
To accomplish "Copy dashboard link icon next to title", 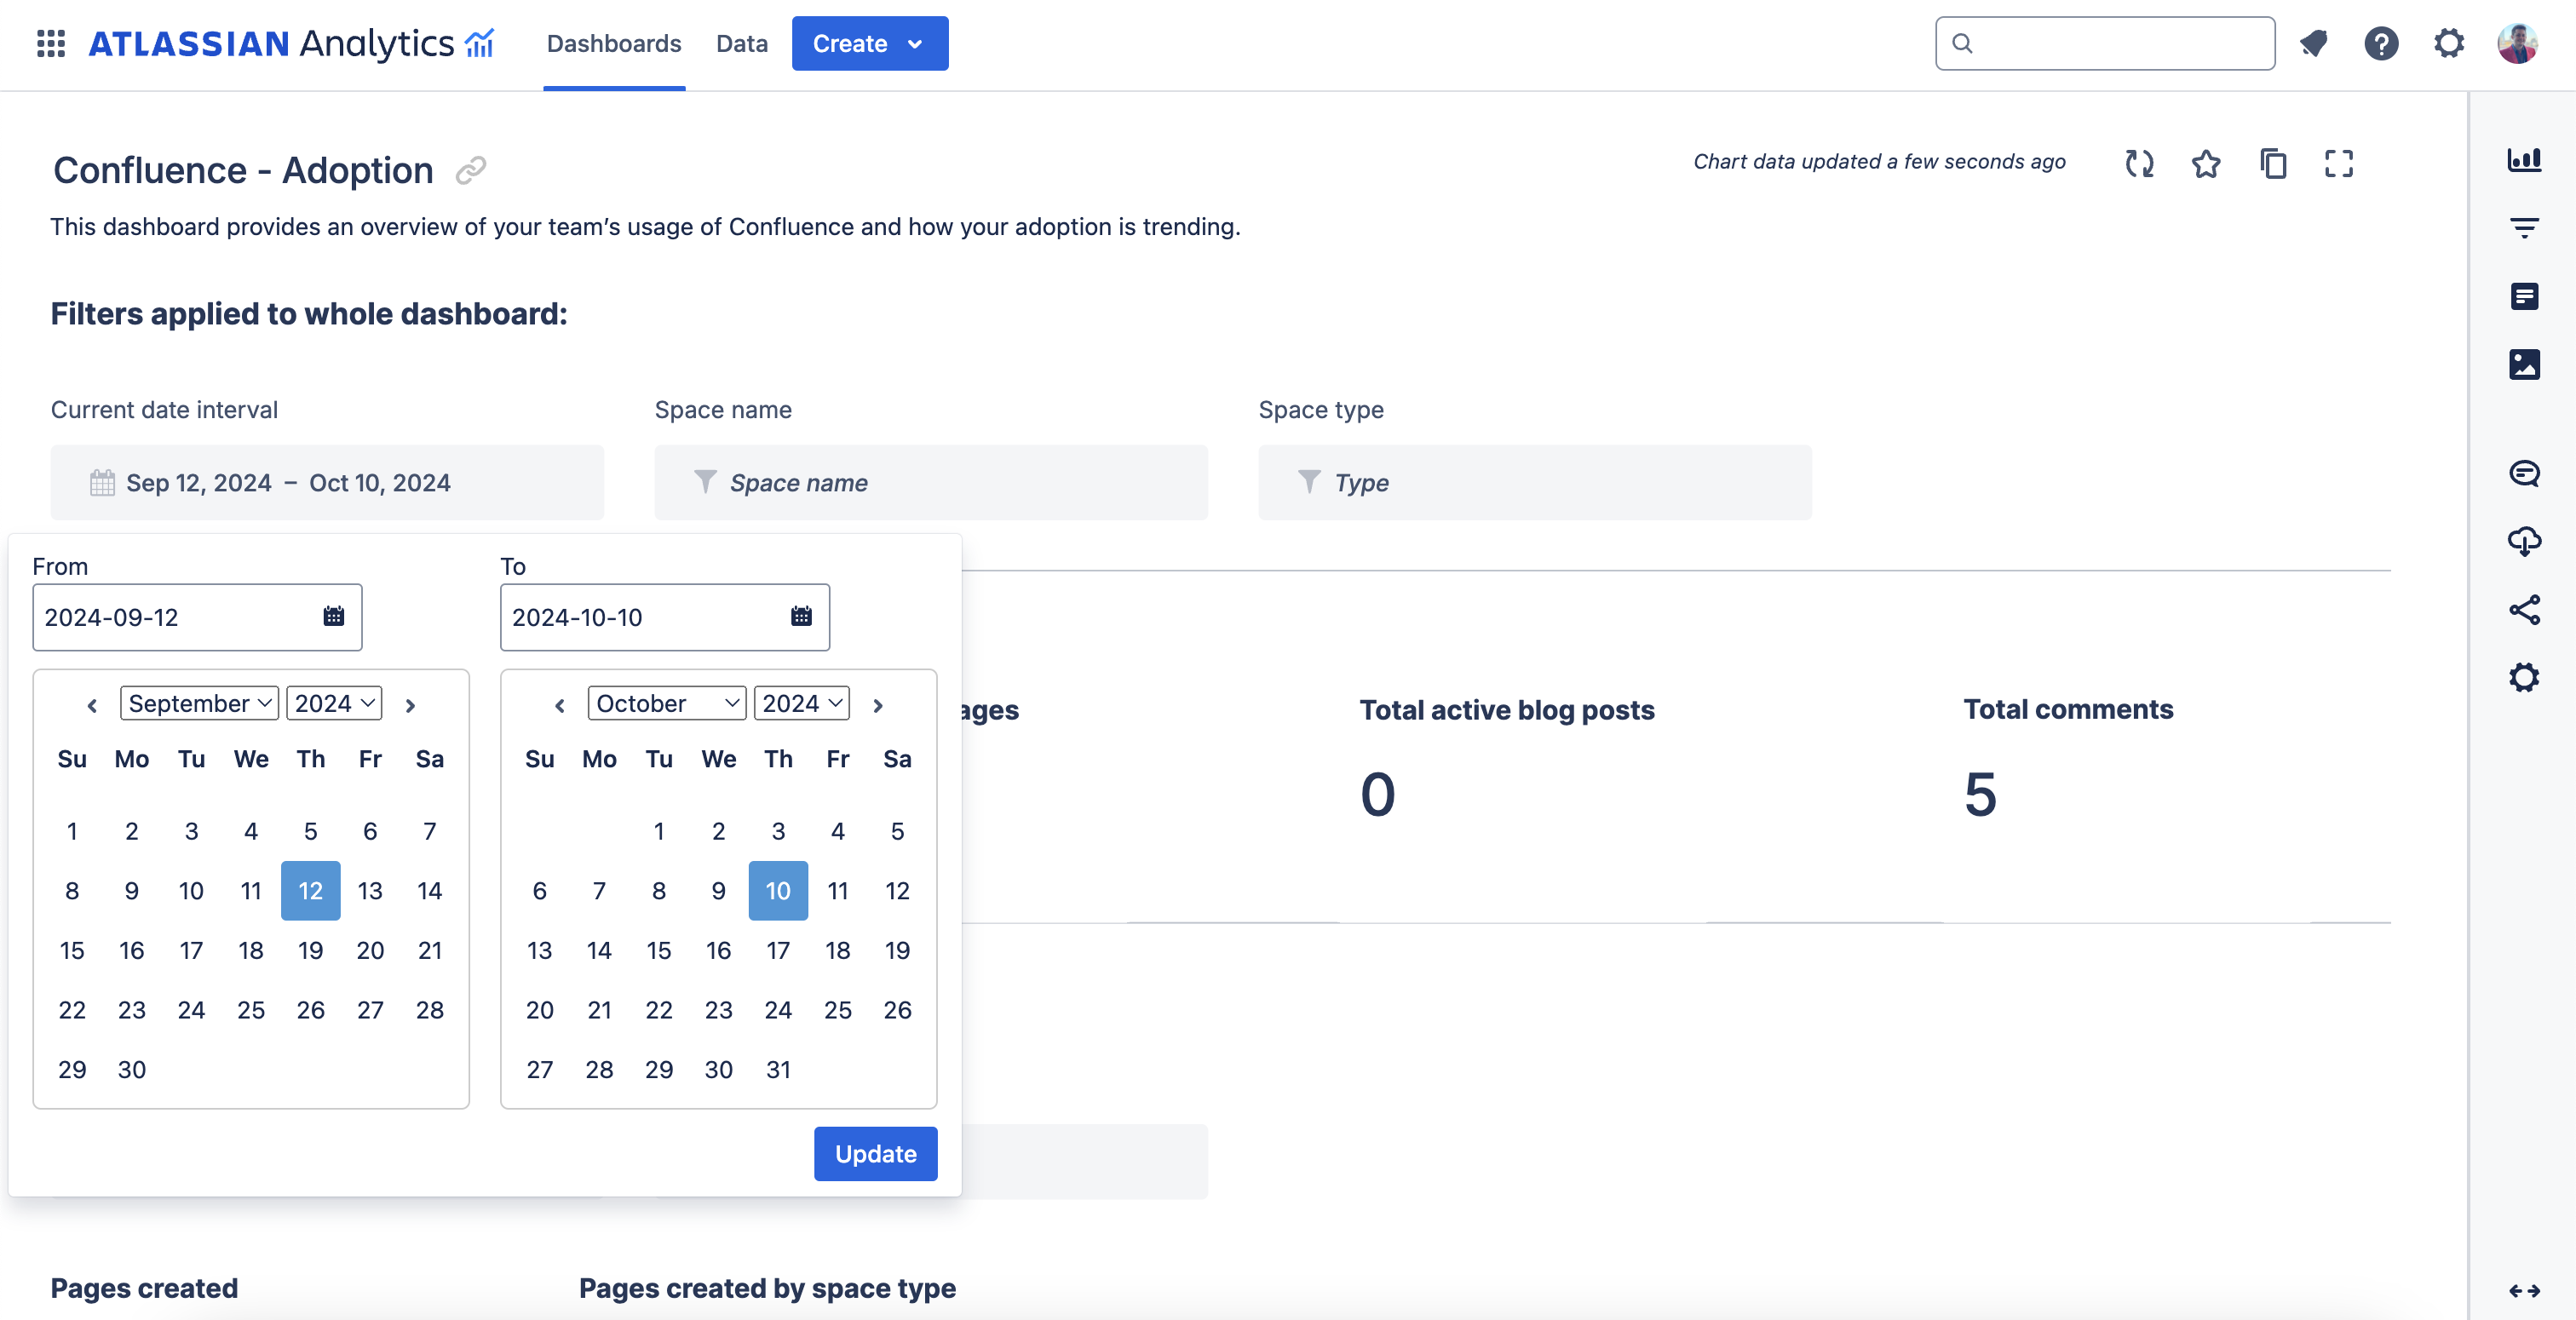I will click(470, 171).
